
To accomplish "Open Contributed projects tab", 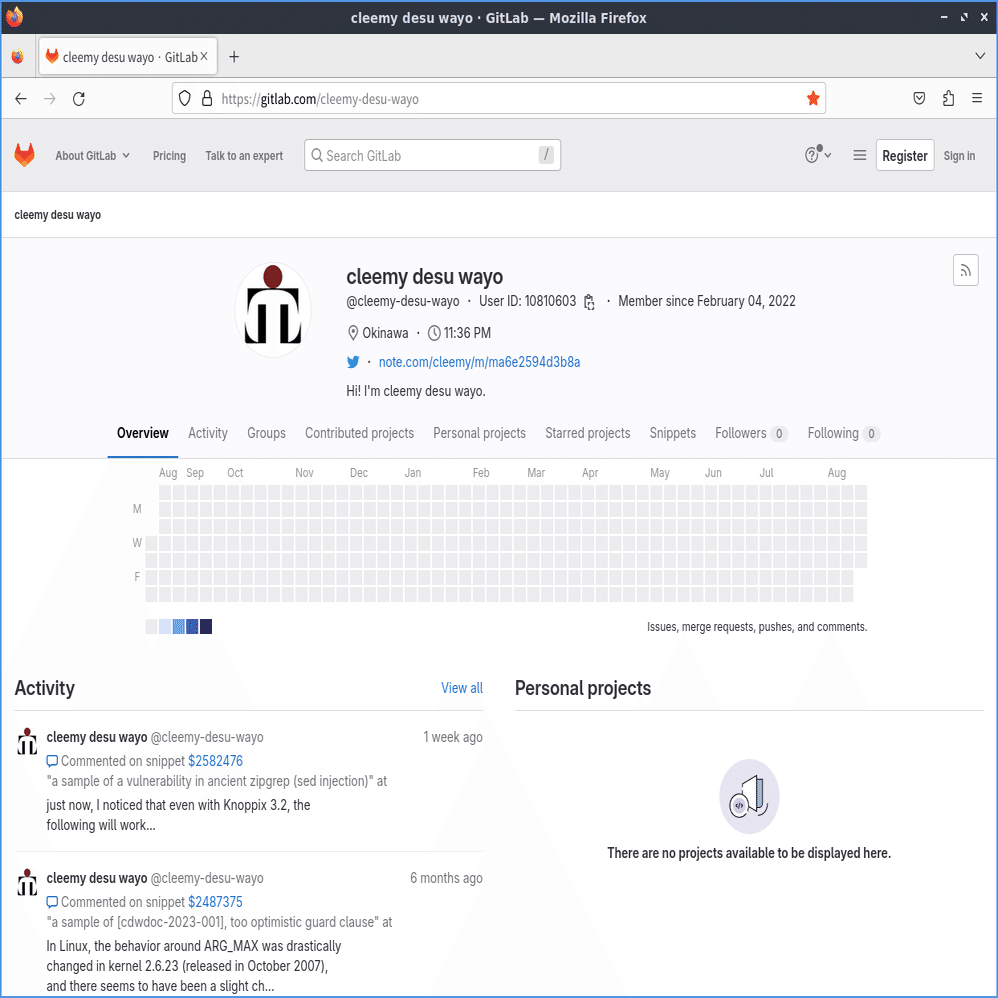I will point(359,433).
